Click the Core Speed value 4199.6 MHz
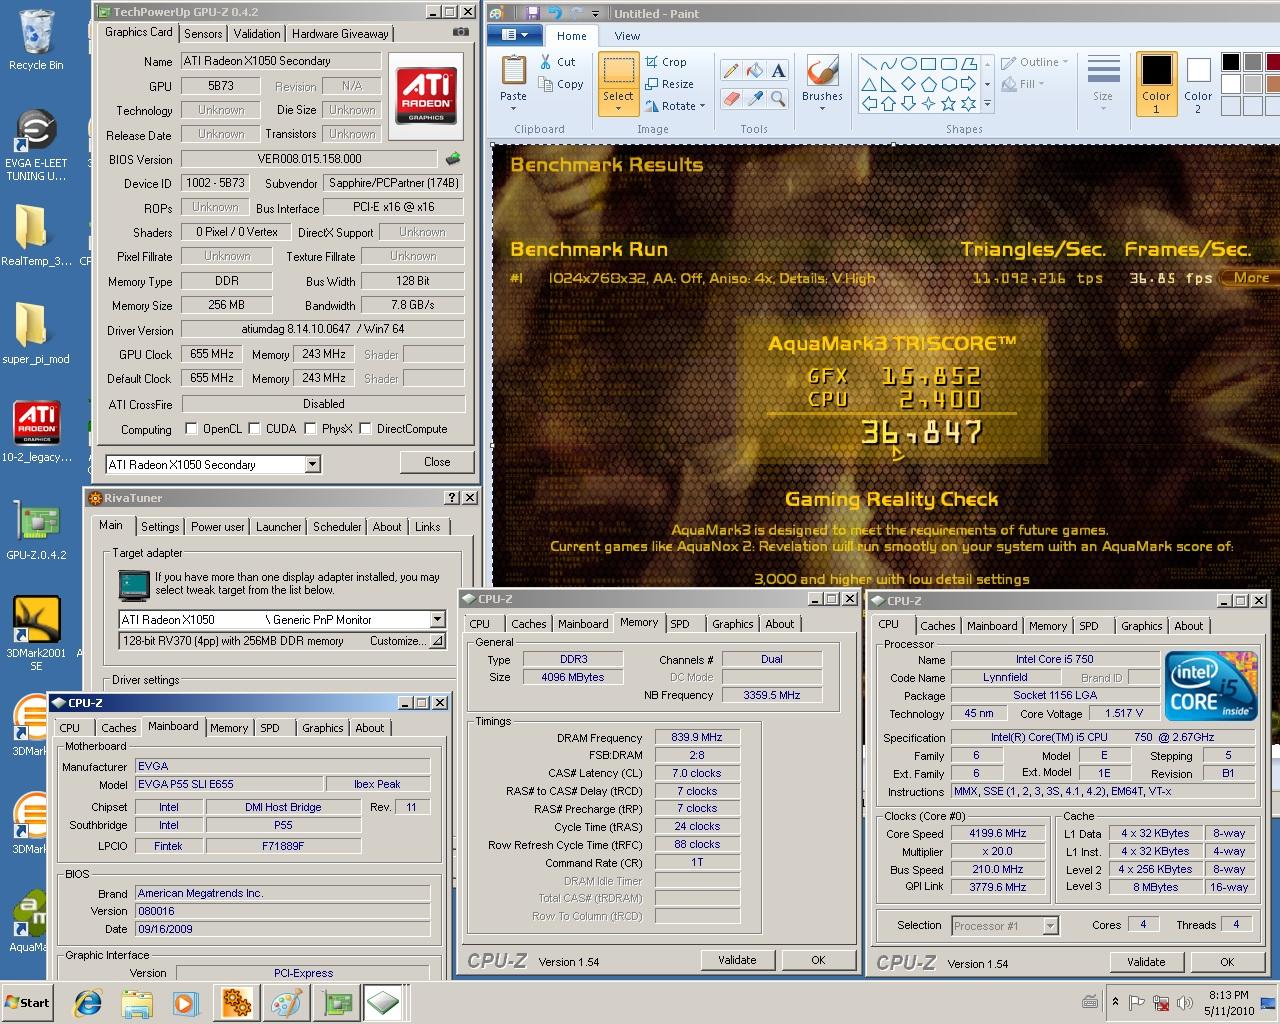 tap(997, 833)
